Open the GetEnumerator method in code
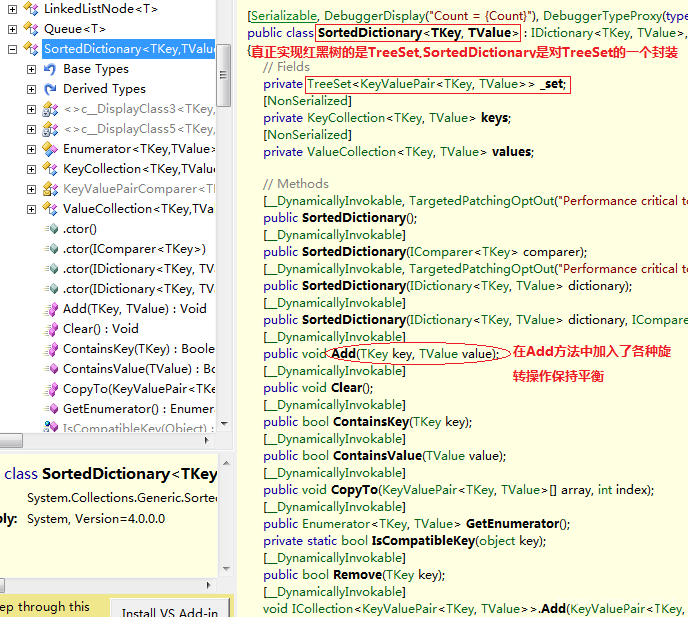The height and width of the screenshot is (617, 688). (512, 524)
